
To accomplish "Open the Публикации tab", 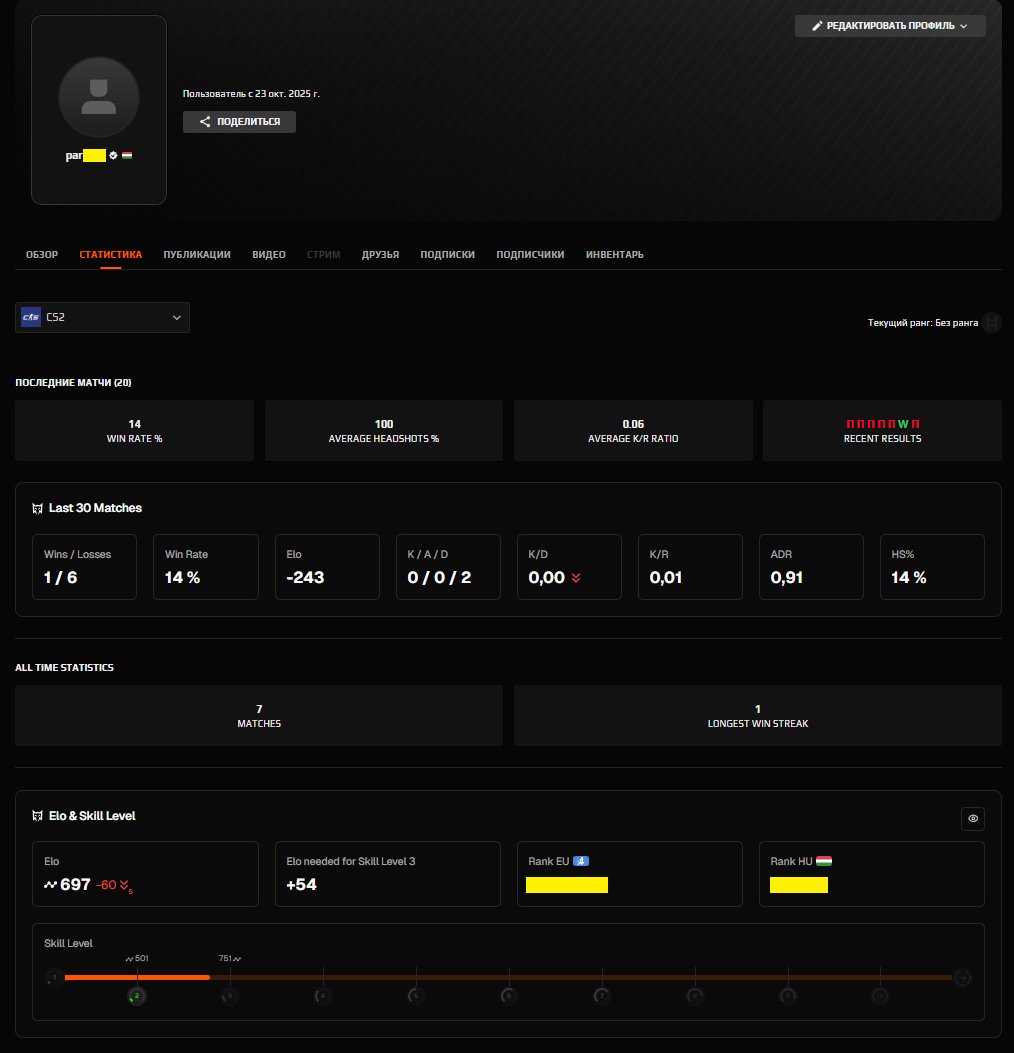I will pos(197,255).
